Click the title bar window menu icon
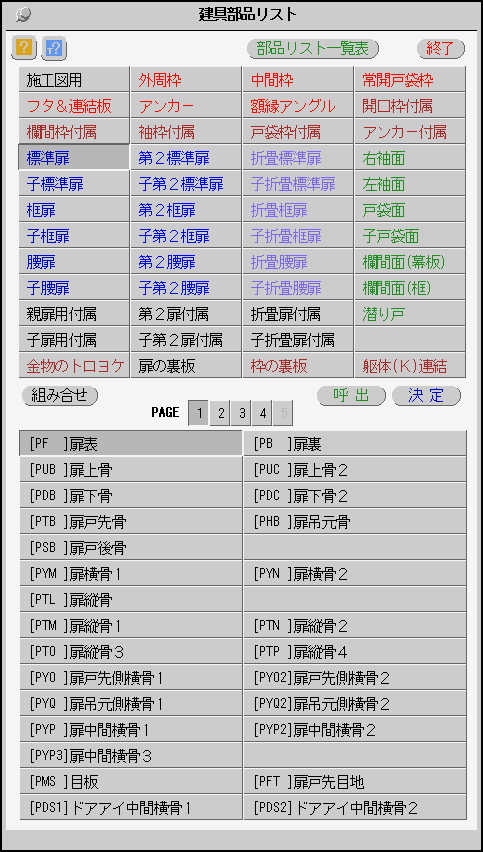Image resolution: width=483 pixels, height=852 pixels. click(23, 15)
